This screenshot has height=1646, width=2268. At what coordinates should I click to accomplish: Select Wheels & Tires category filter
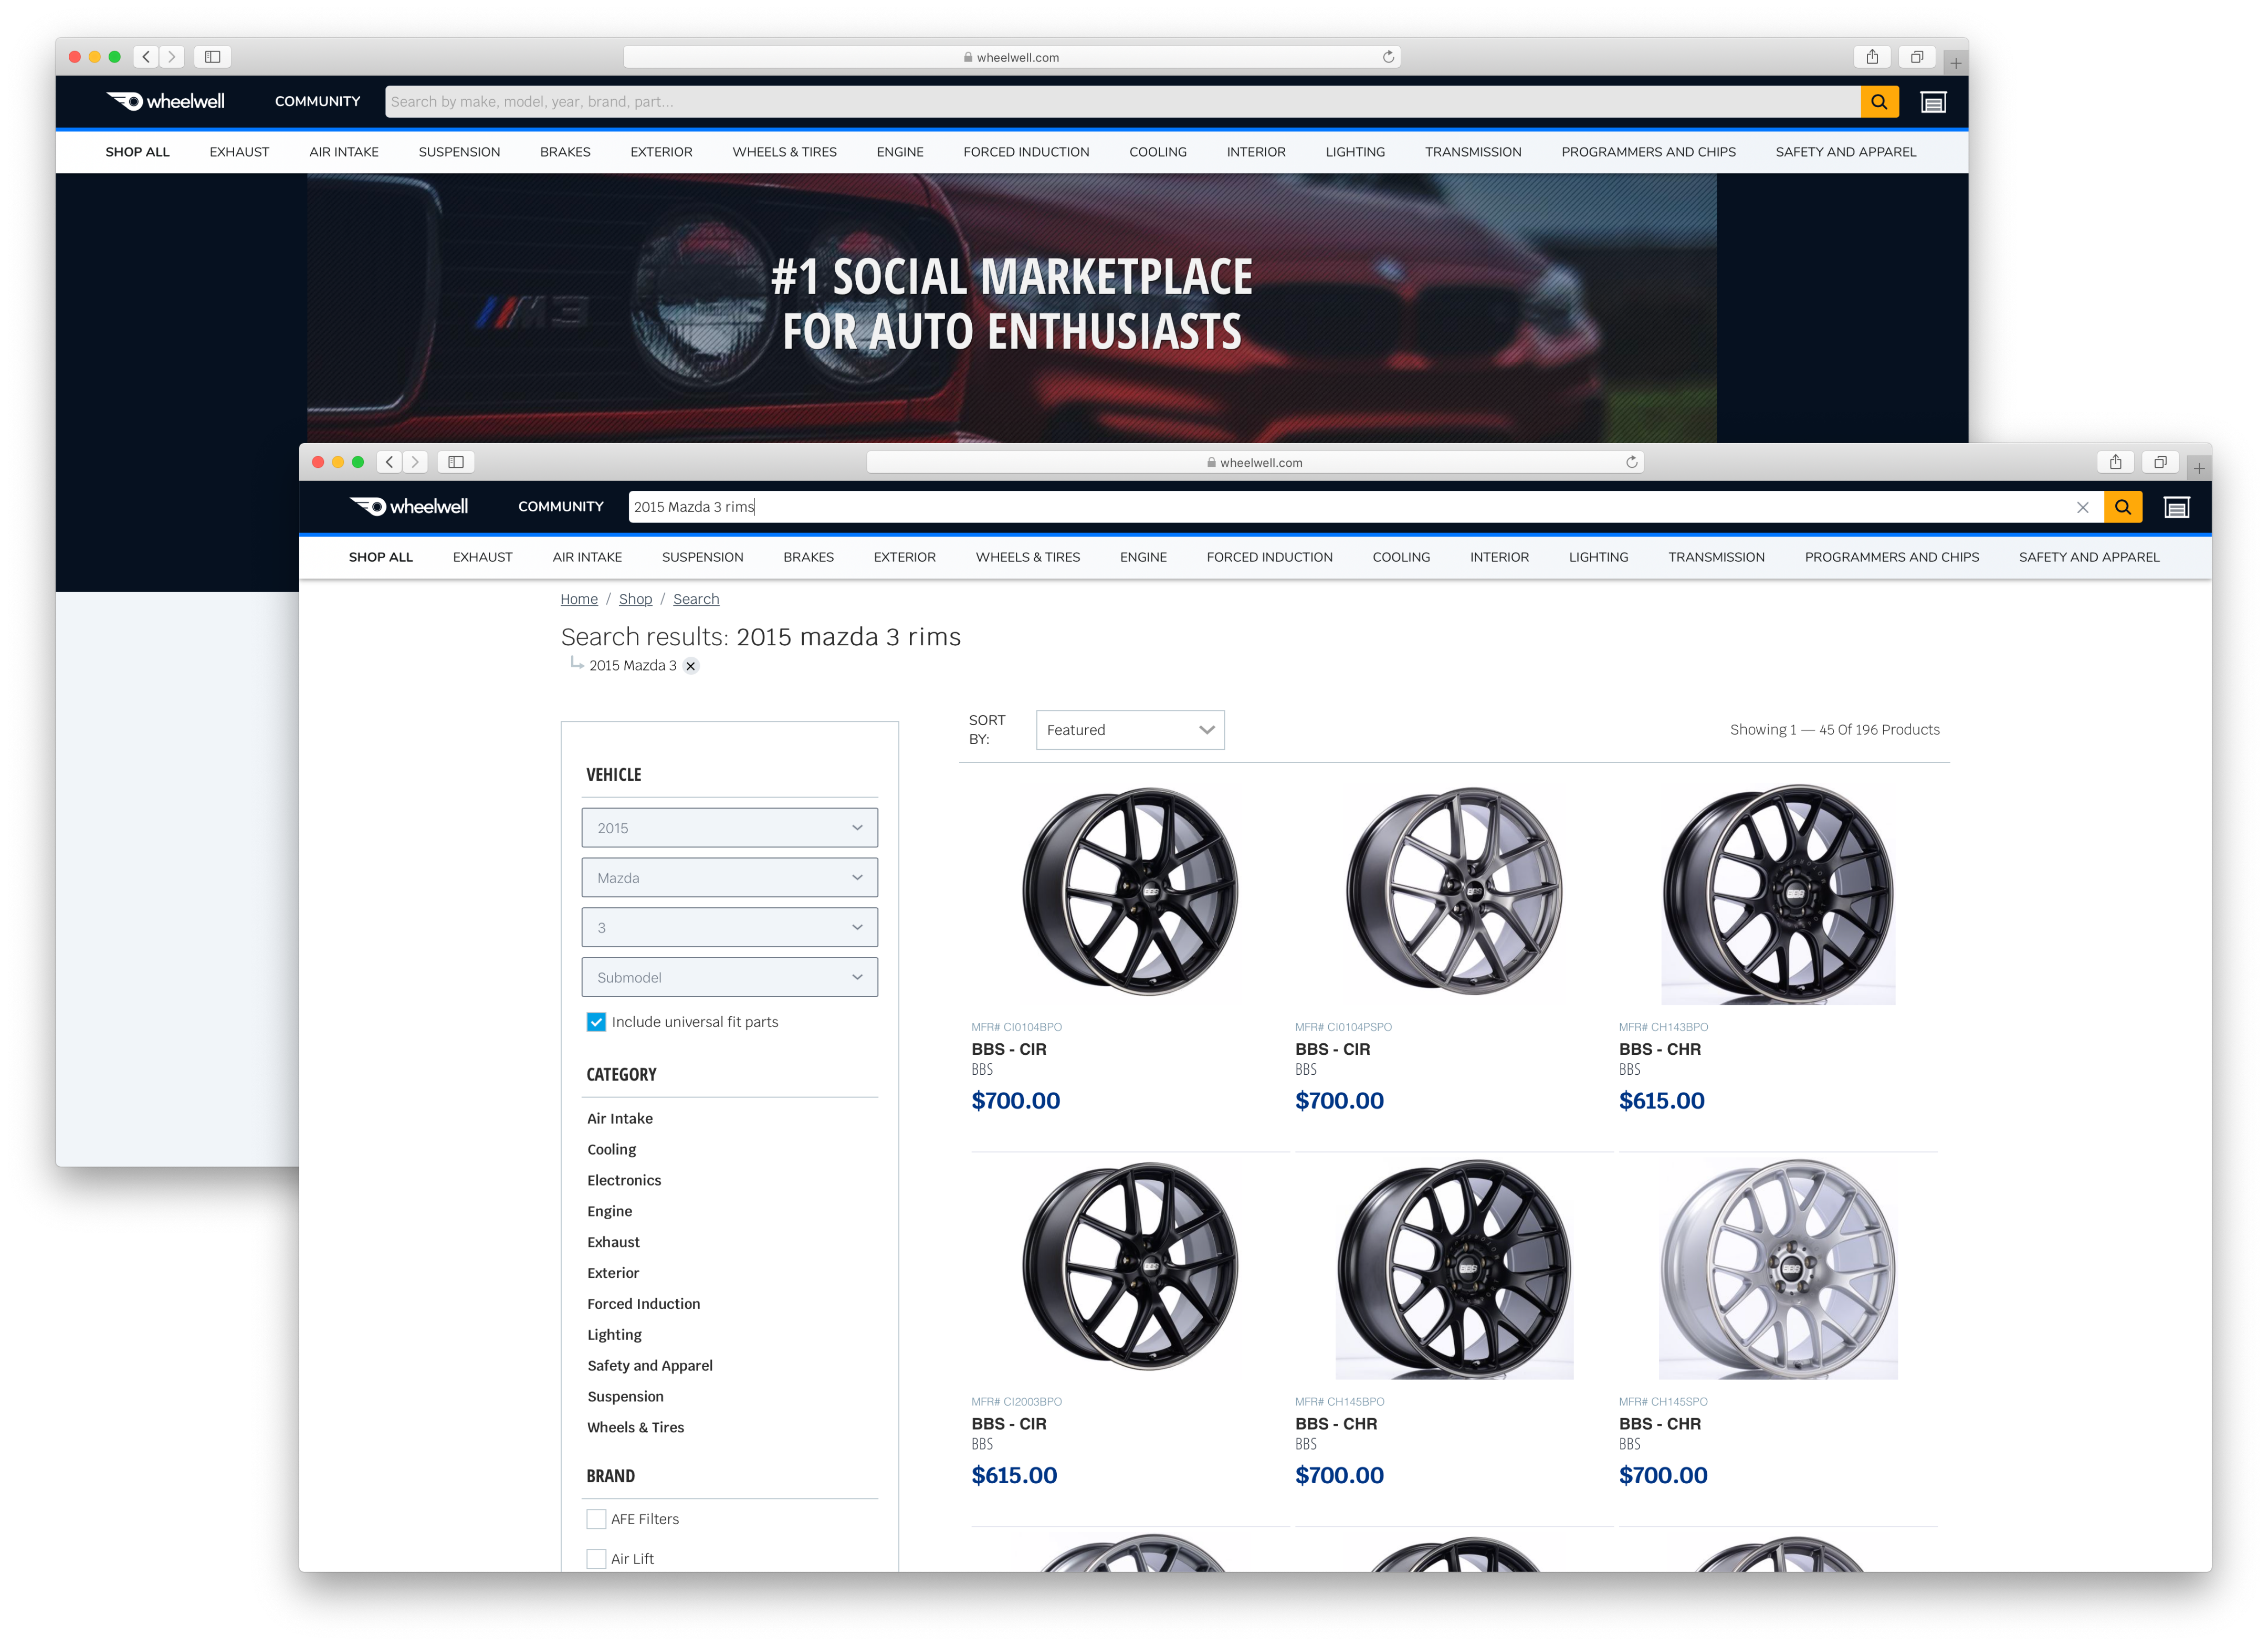635,1427
